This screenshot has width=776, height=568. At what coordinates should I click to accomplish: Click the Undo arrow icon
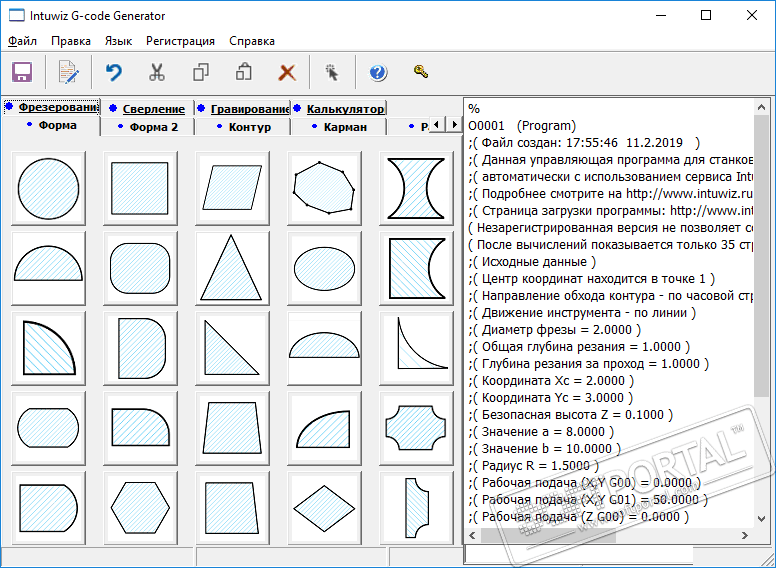114,73
